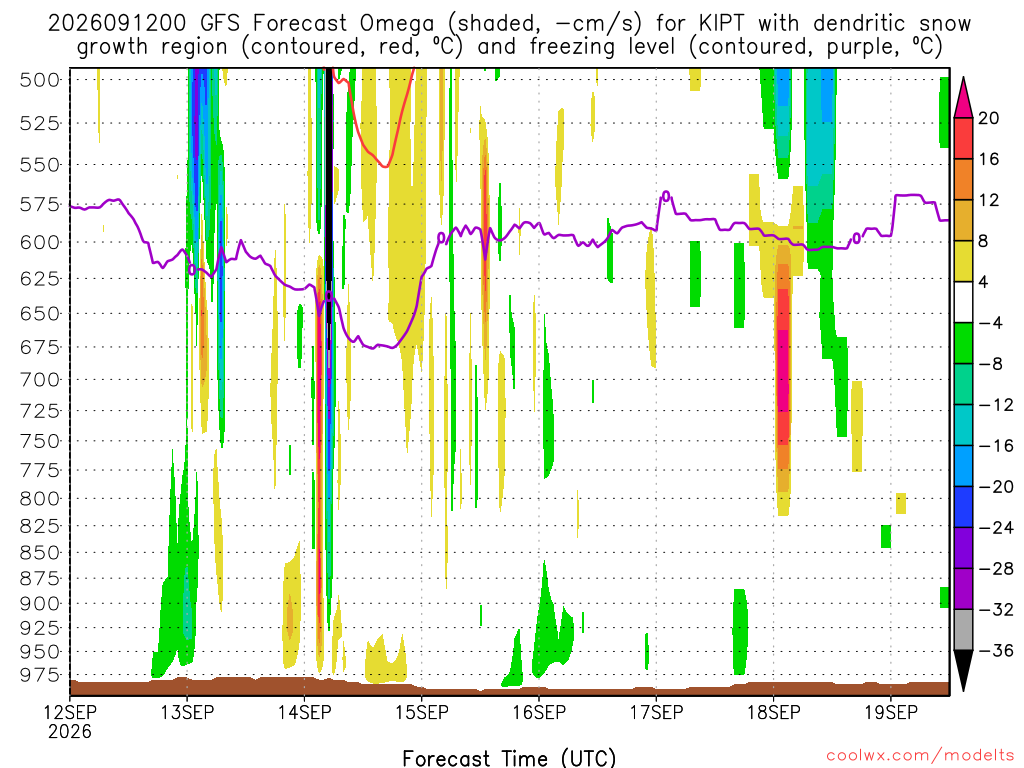
Task: Click the 18SEP time axis label
Action: point(774,712)
